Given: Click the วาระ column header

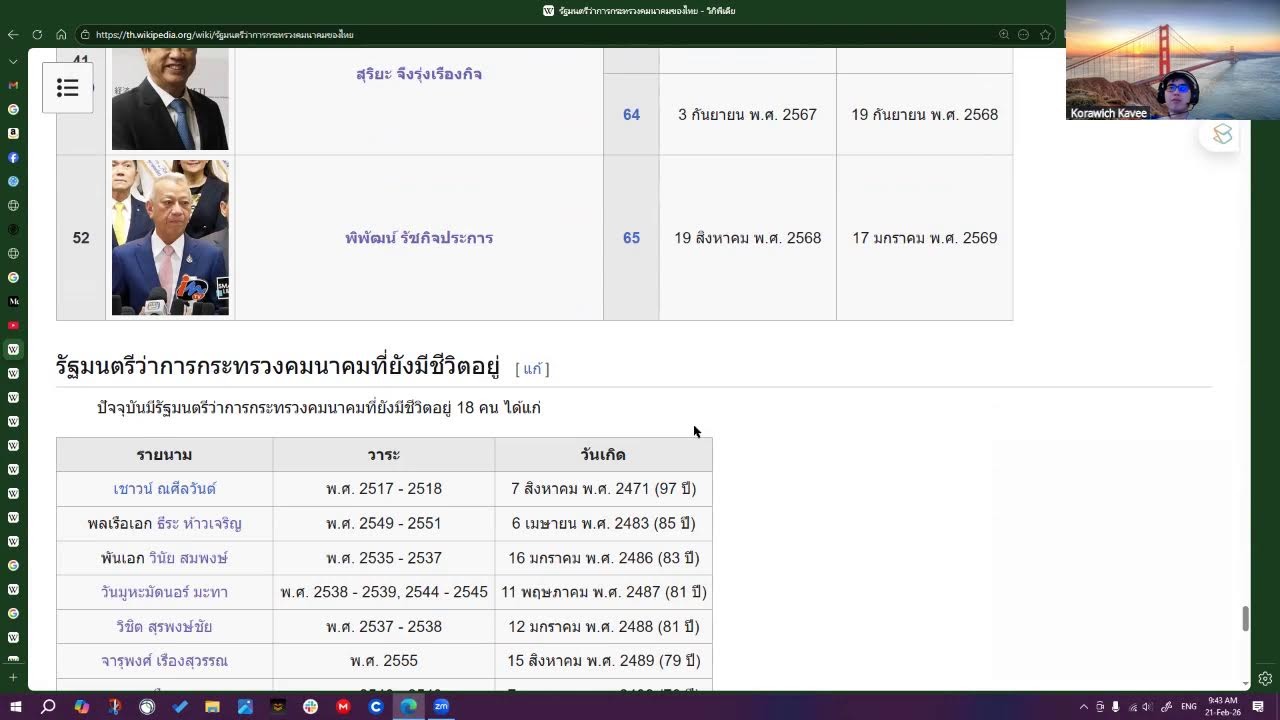Looking at the screenshot, I should 384,455.
